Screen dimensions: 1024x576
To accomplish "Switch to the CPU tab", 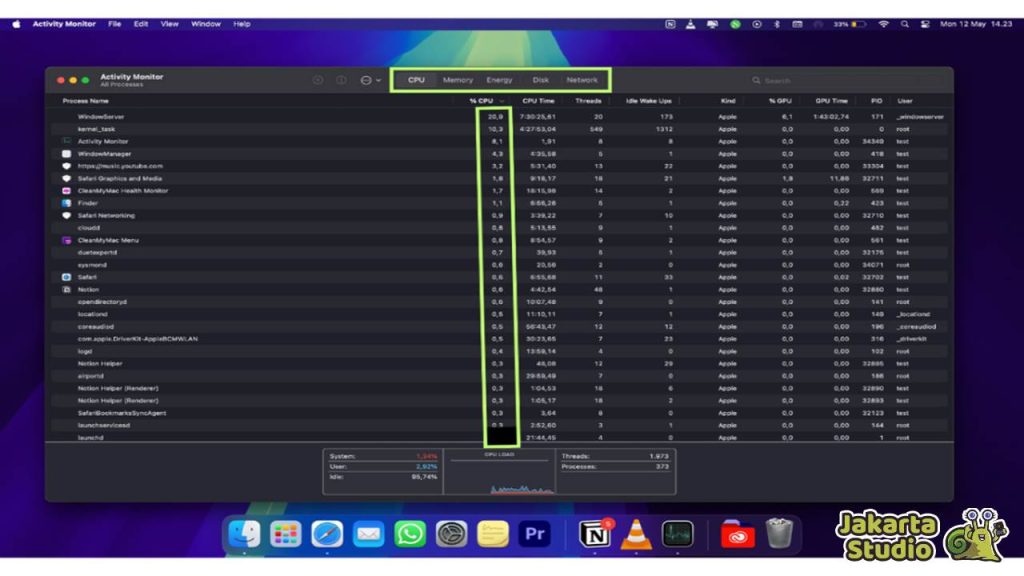I will (x=416, y=80).
